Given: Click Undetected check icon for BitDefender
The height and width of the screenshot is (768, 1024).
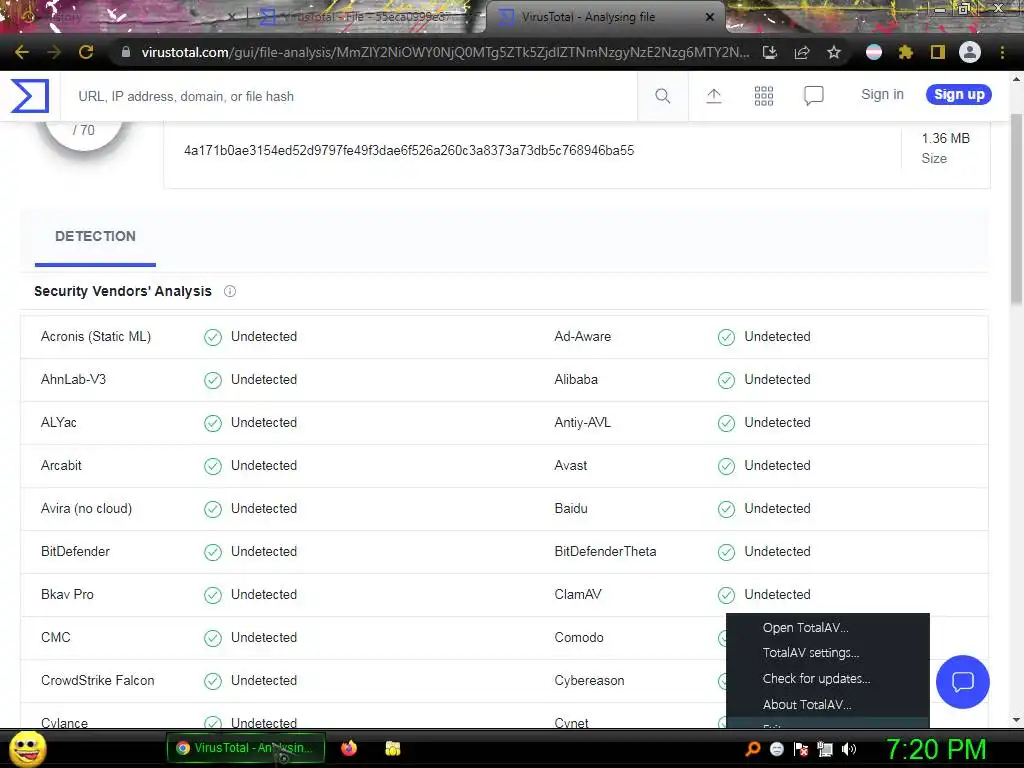Looking at the screenshot, I should coord(213,552).
